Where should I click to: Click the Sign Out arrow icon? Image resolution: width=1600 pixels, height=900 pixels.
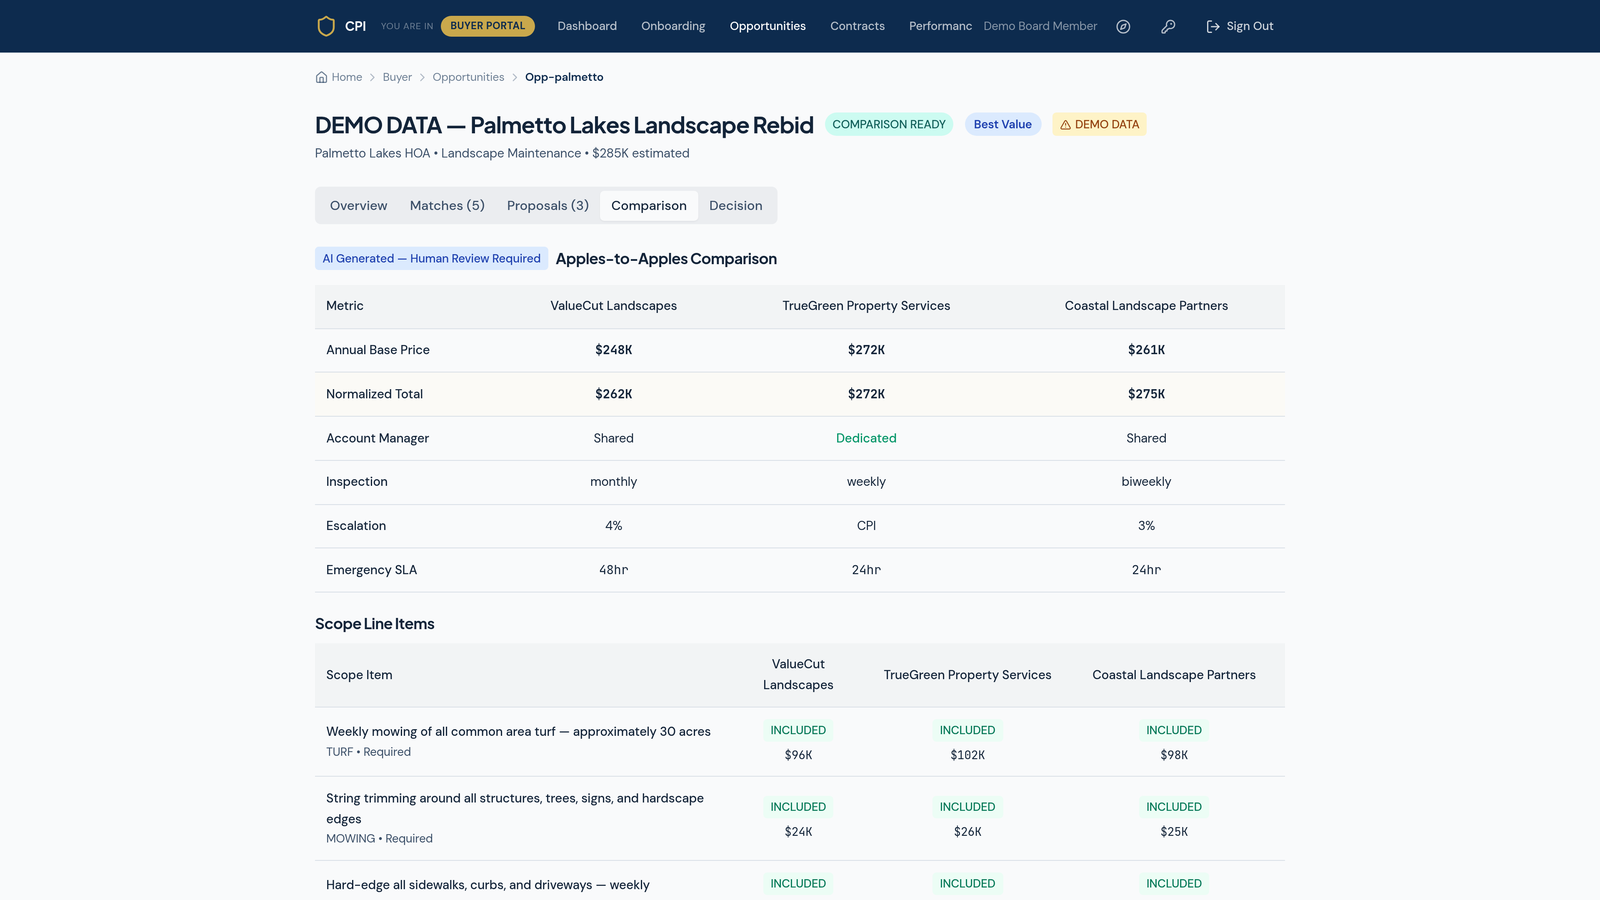point(1213,27)
